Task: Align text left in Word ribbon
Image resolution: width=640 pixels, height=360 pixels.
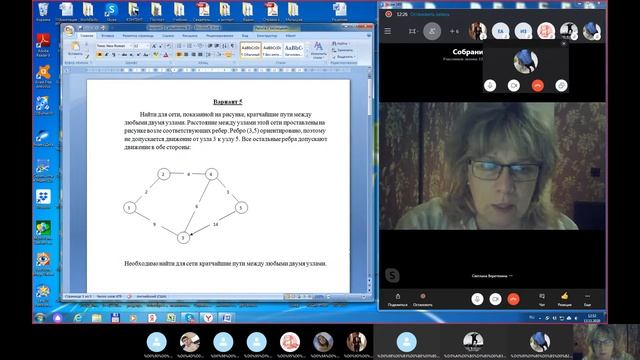Action: (179, 54)
